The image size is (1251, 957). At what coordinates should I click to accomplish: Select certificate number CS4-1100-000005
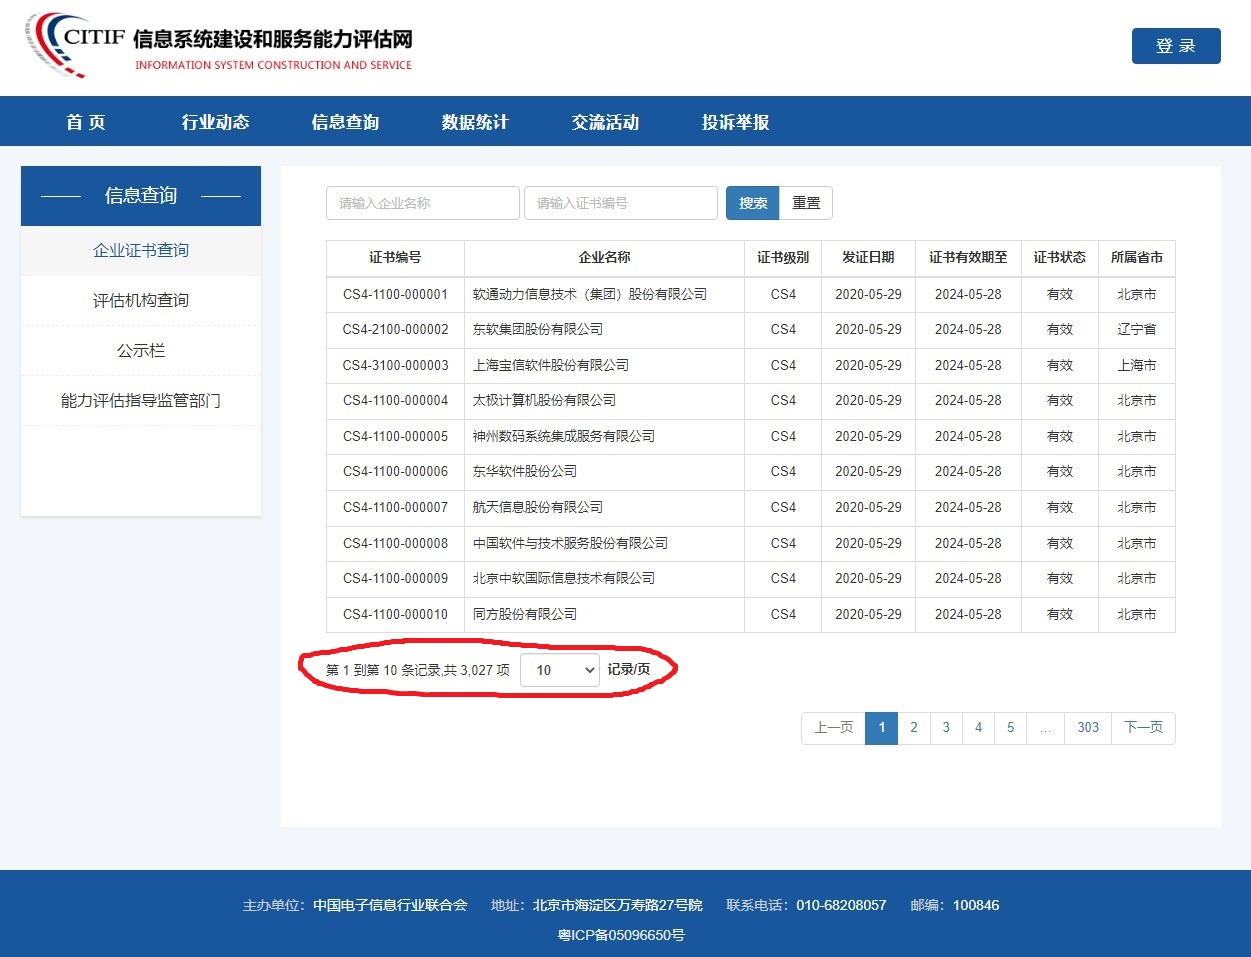coord(396,437)
